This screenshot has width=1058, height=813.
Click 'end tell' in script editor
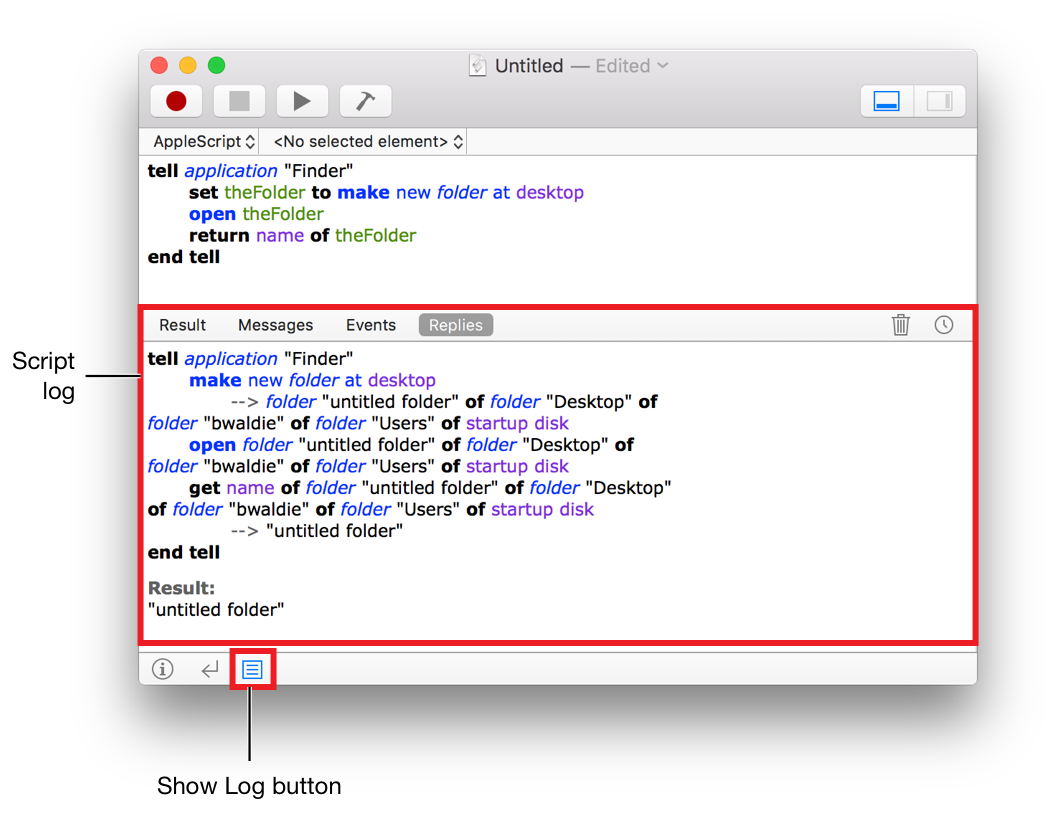pyautogui.click(x=184, y=257)
